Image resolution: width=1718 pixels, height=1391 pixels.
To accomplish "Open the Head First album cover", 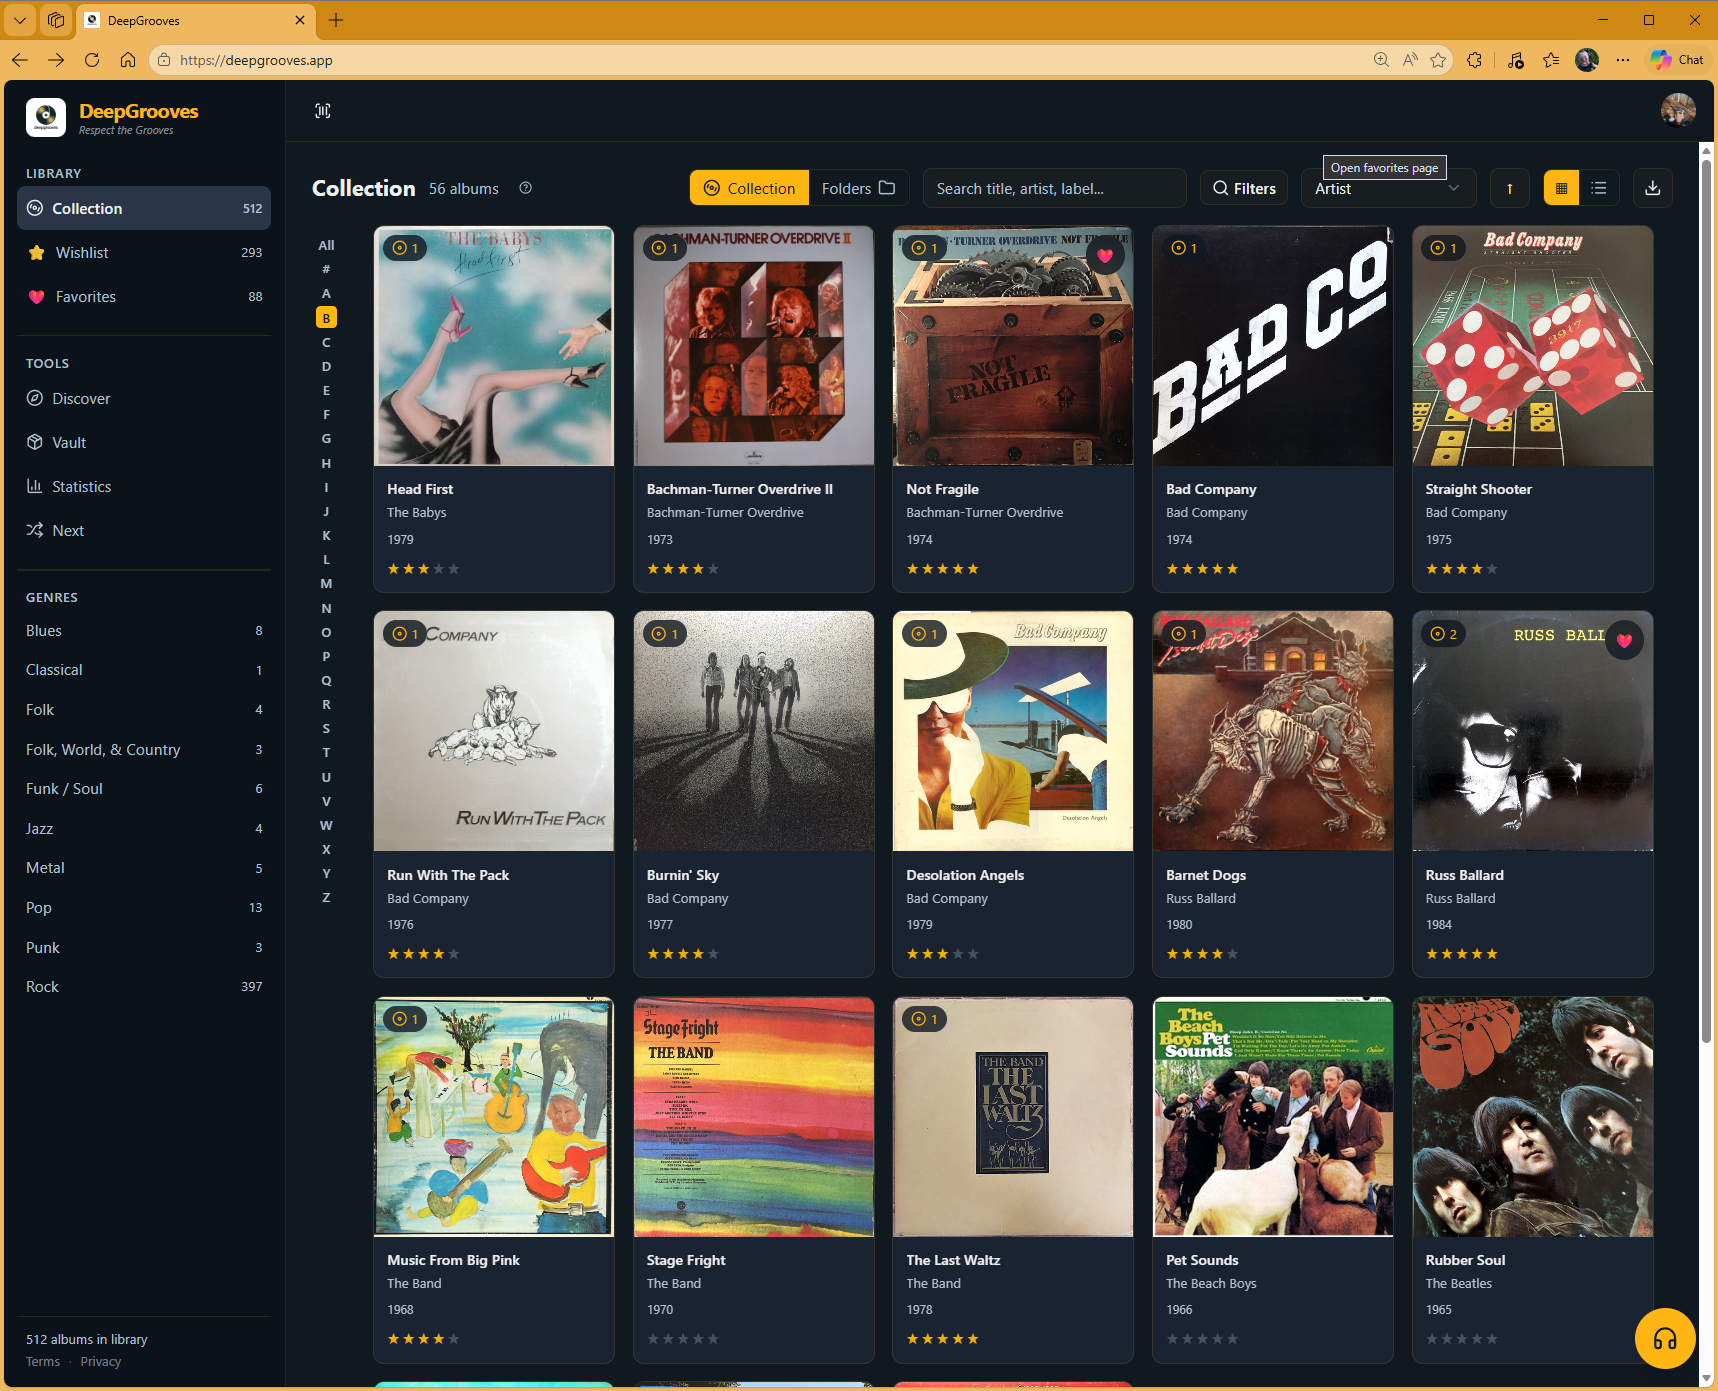I will tap(493, 346).
